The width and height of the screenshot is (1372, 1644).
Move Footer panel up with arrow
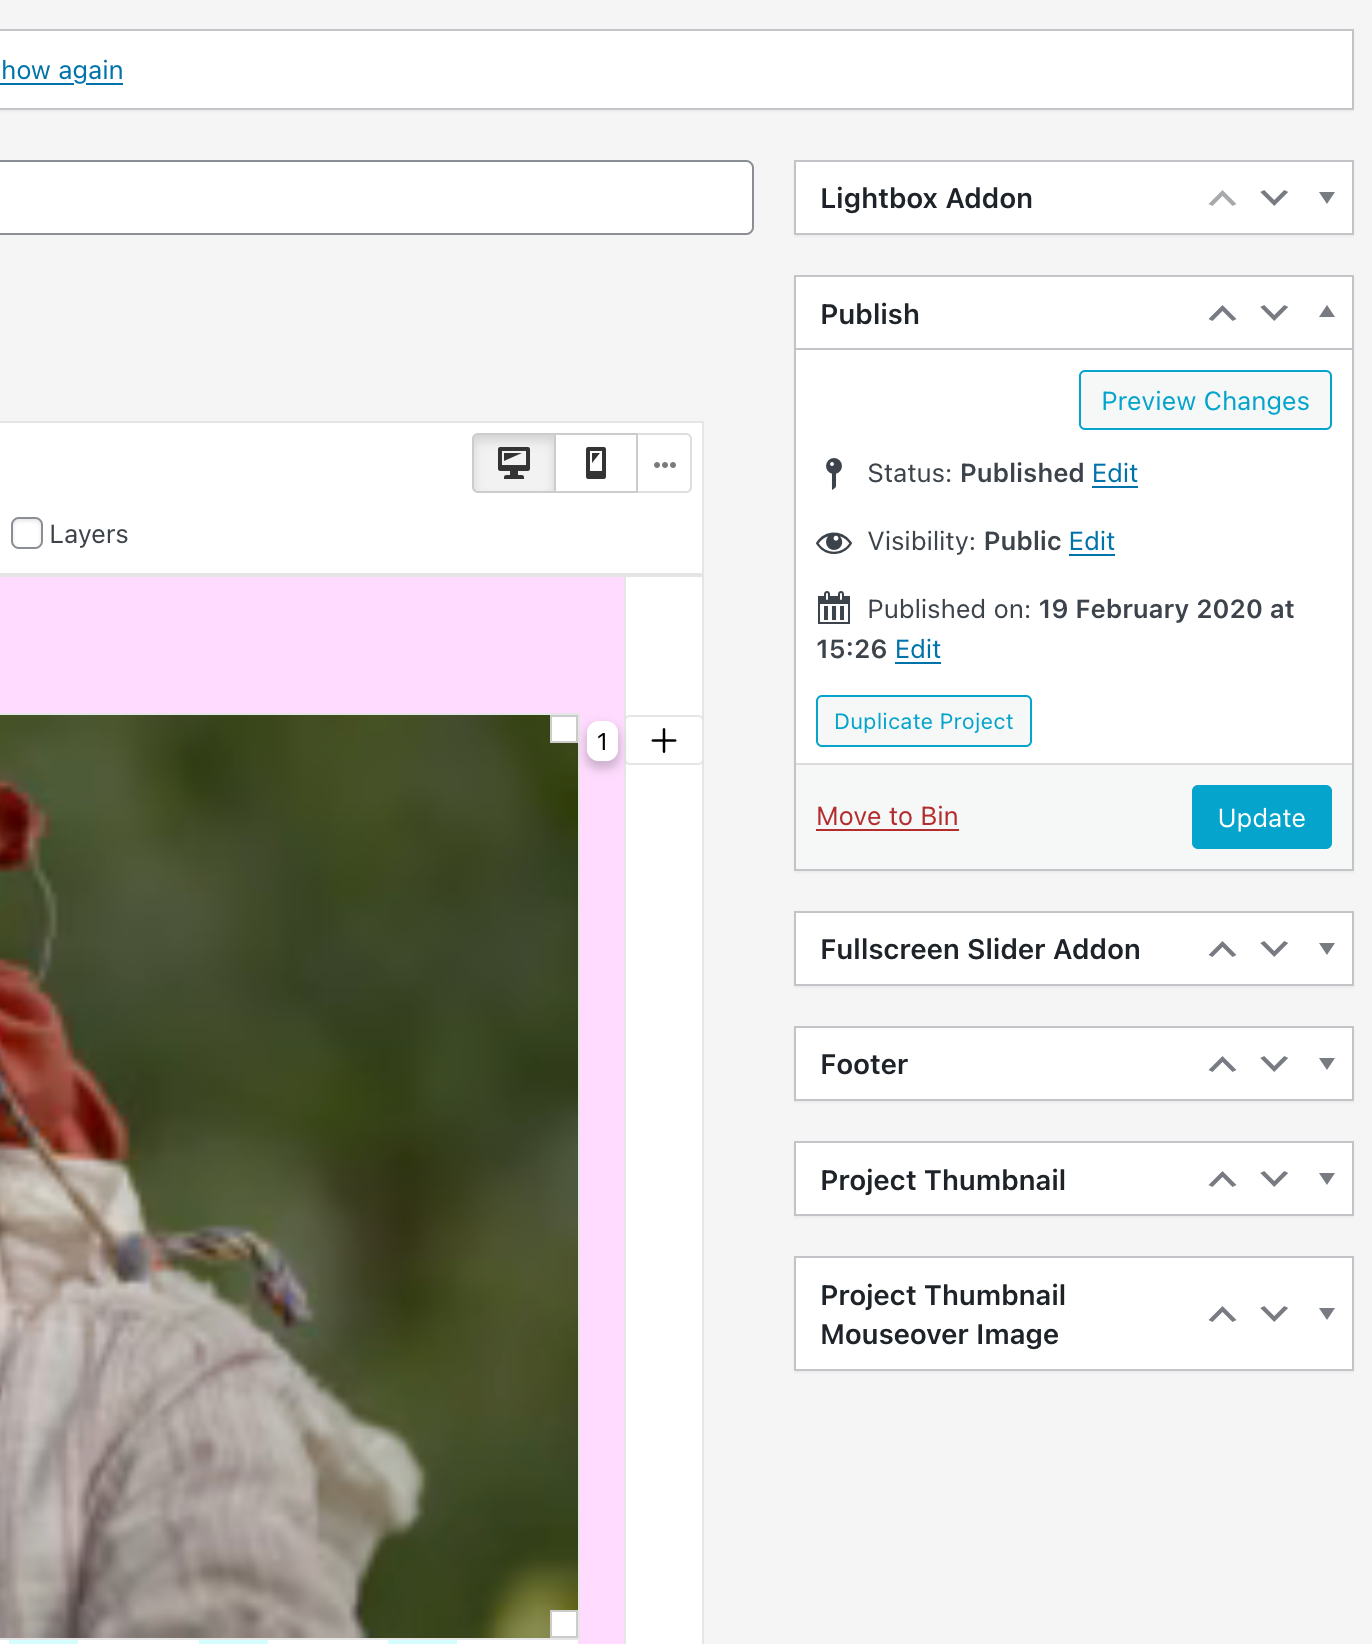(x=1222, y=1064)
